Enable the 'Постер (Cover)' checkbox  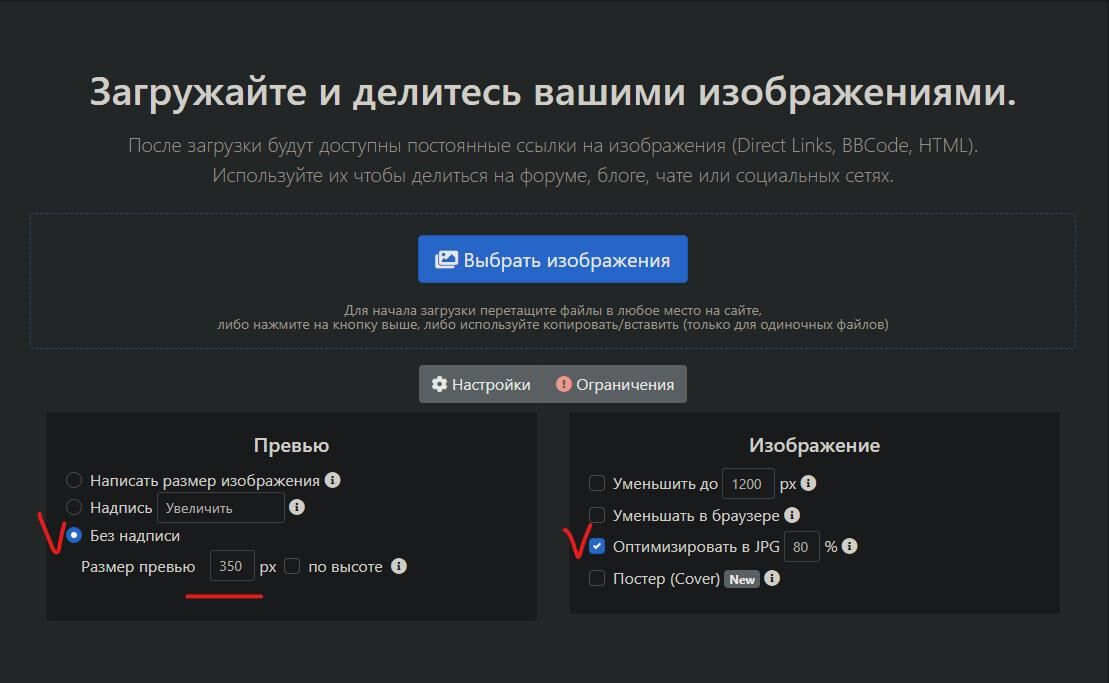pyautogui.click(x=597, y=578)
